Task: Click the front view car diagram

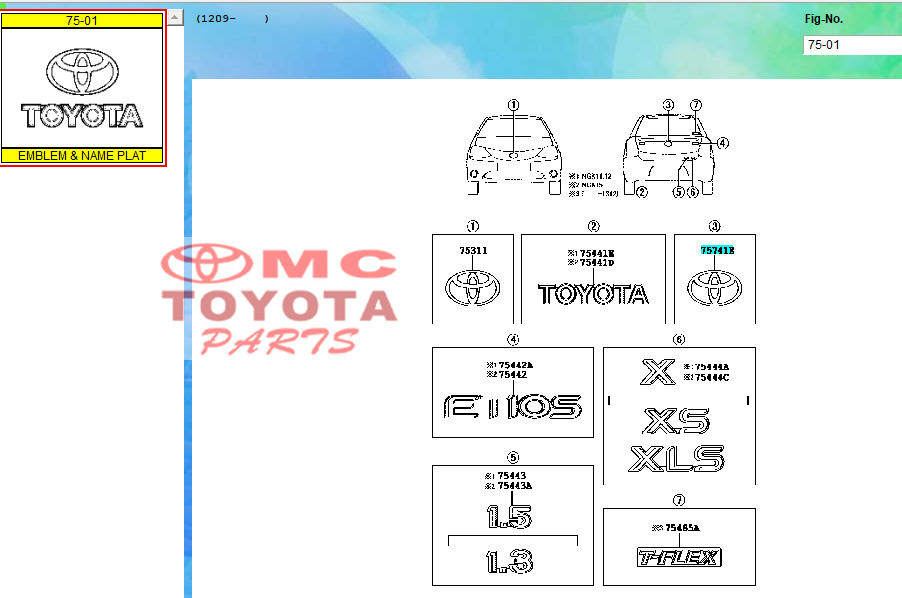Action: pos(512,155)
